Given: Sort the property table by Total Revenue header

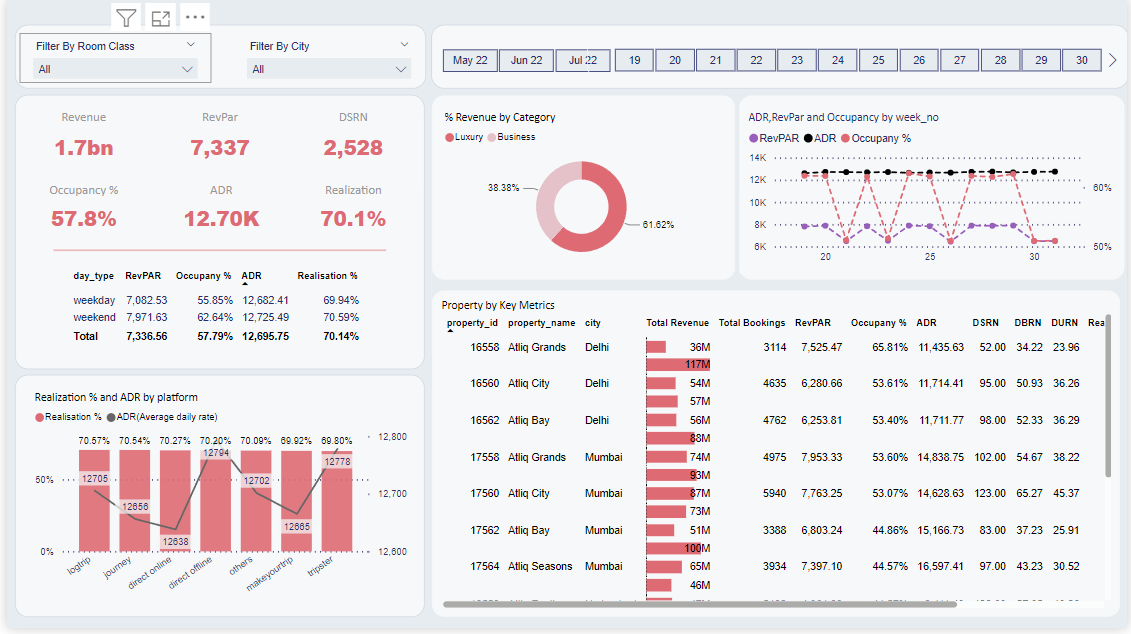Looking at the screenshot, I should click(x=677, y=323).
